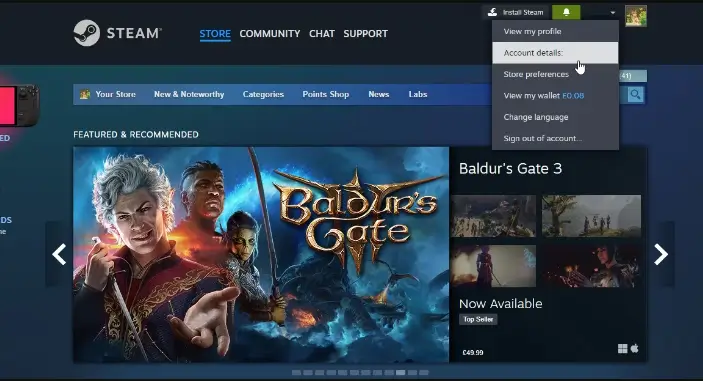
Task: Click the Baldur's Gate 3 title text
Action: tap(510, 169)
